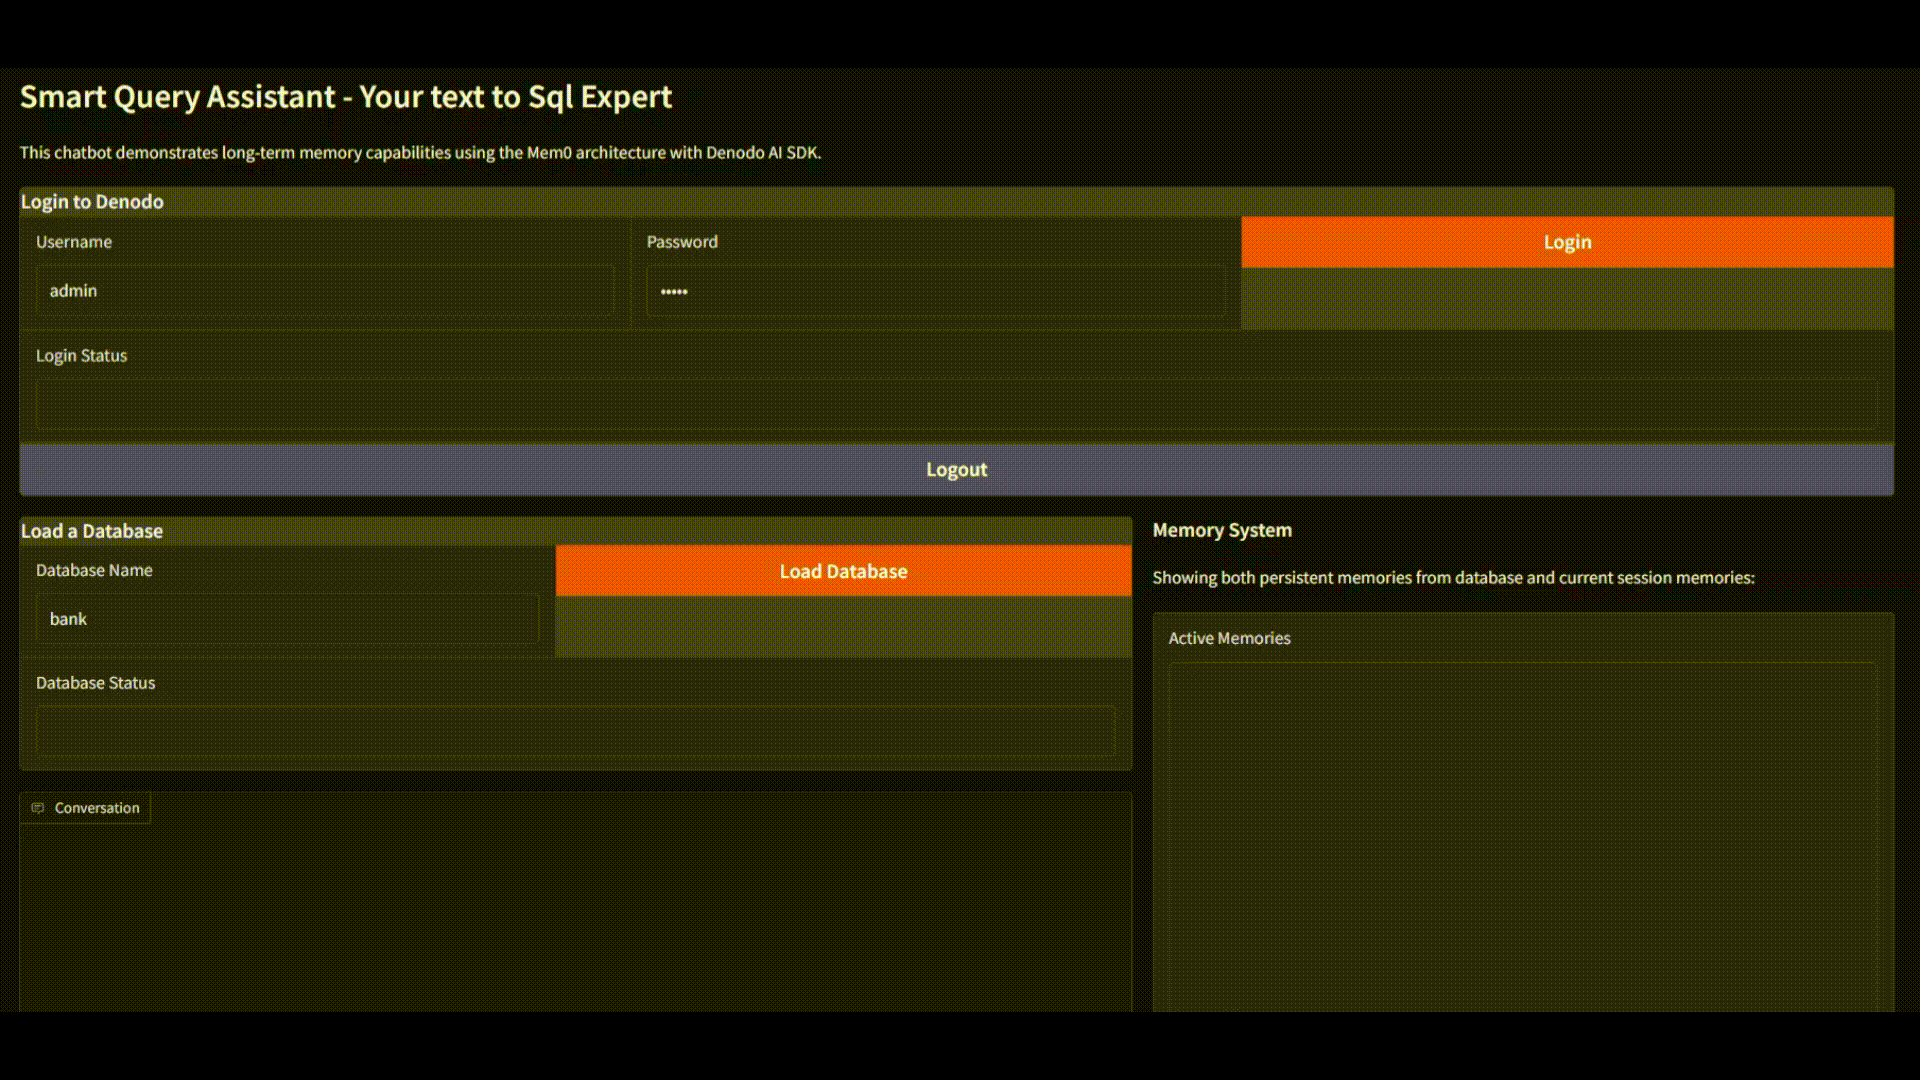Click the Memory System heading

coord(1222,530)
